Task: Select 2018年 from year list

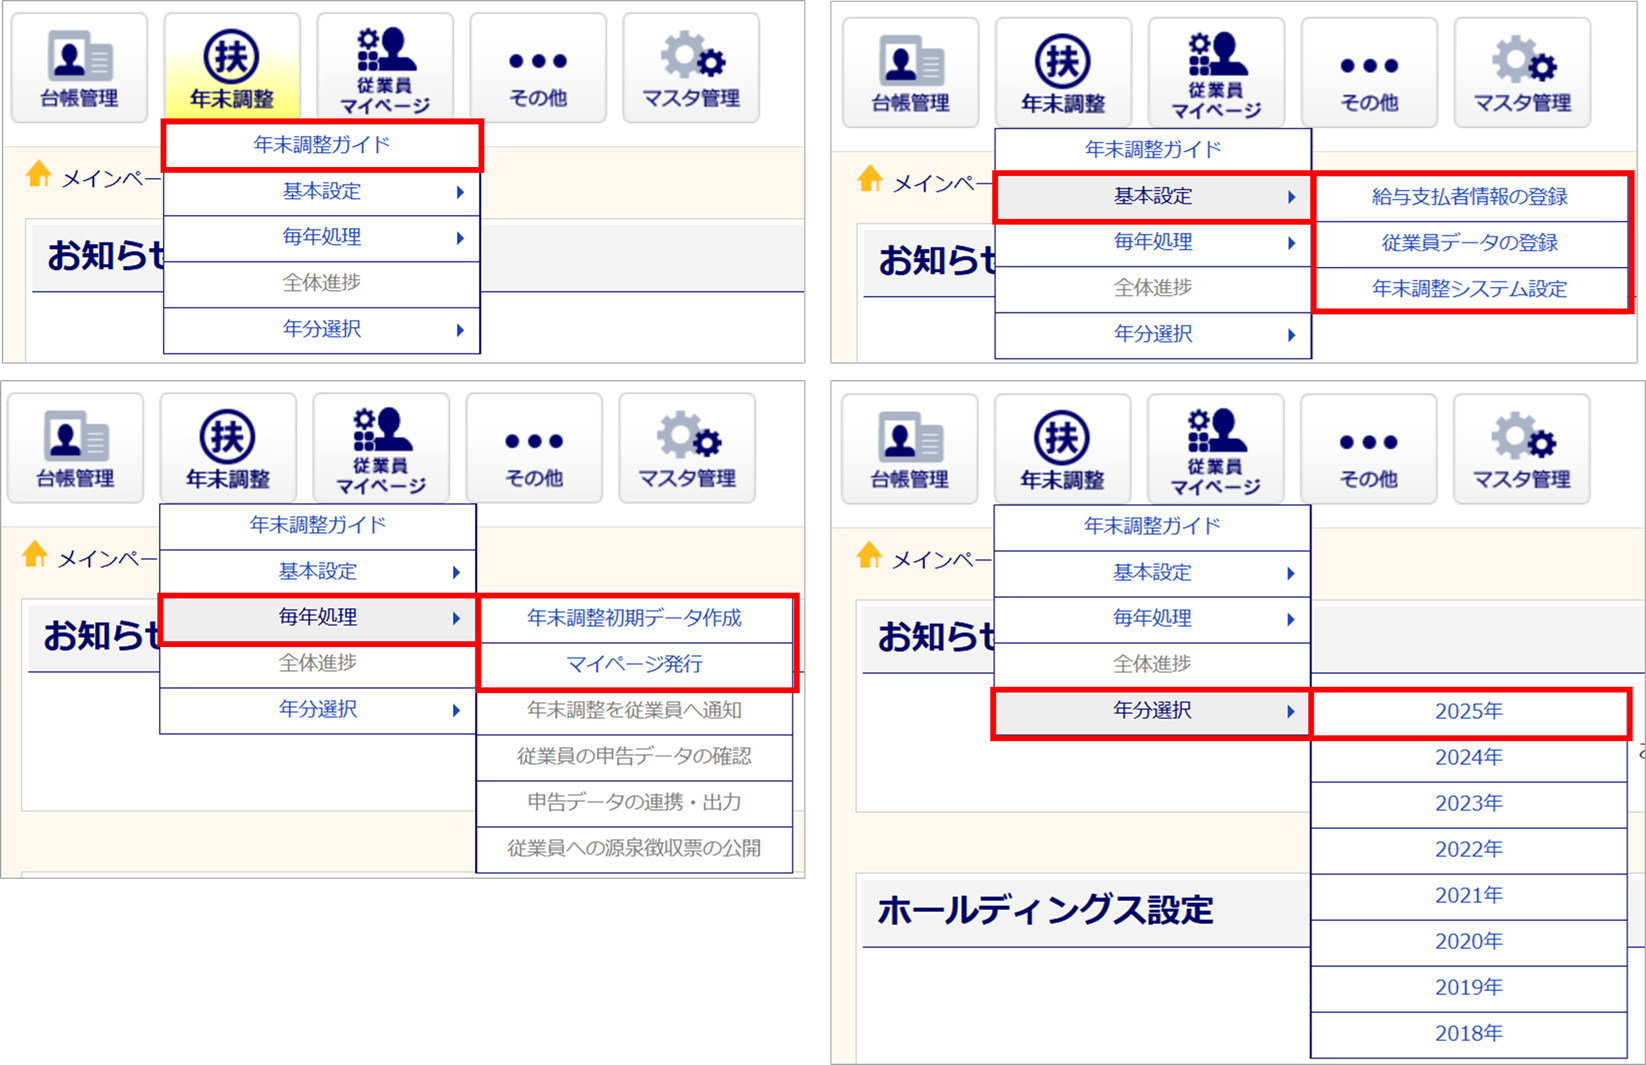Action: click(x=1469, y=1034)
